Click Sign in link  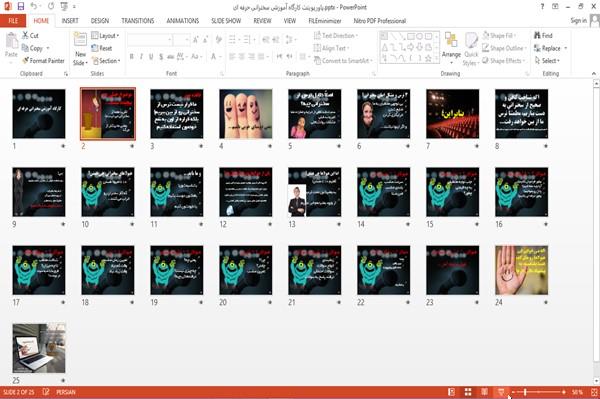tap(578, 21)
